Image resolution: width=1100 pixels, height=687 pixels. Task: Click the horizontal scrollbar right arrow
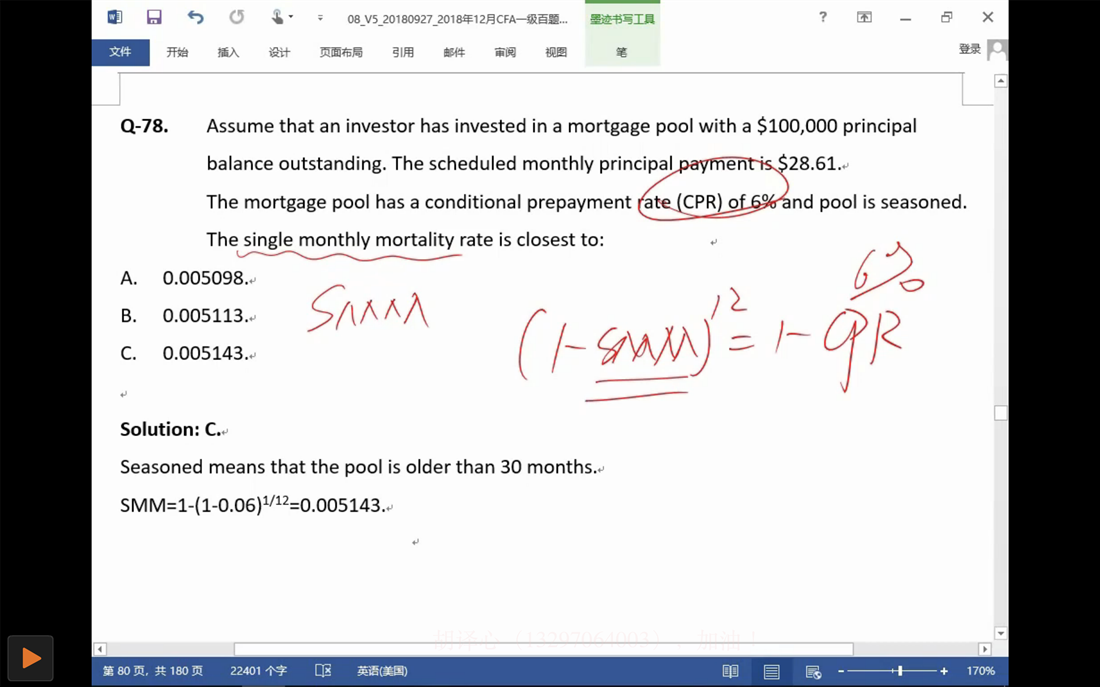click(985, 649)
